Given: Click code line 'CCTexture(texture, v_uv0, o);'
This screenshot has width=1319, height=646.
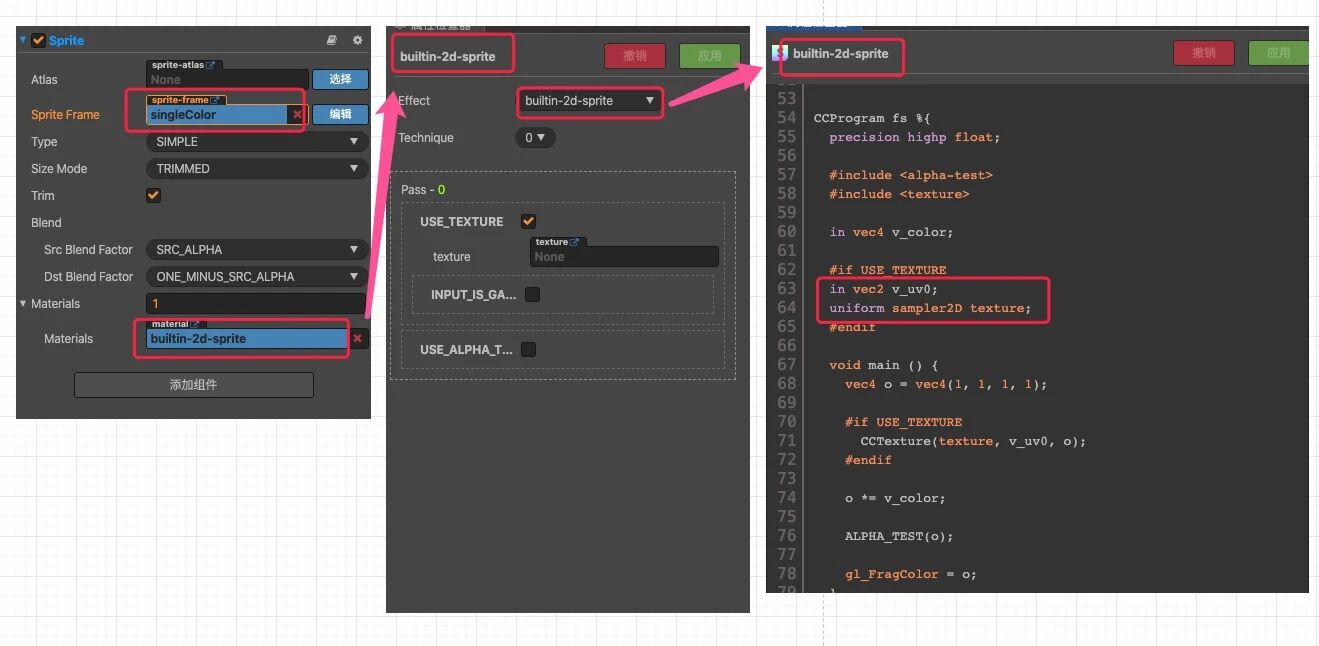Looking at the screenshot, I should click(973, 441).
